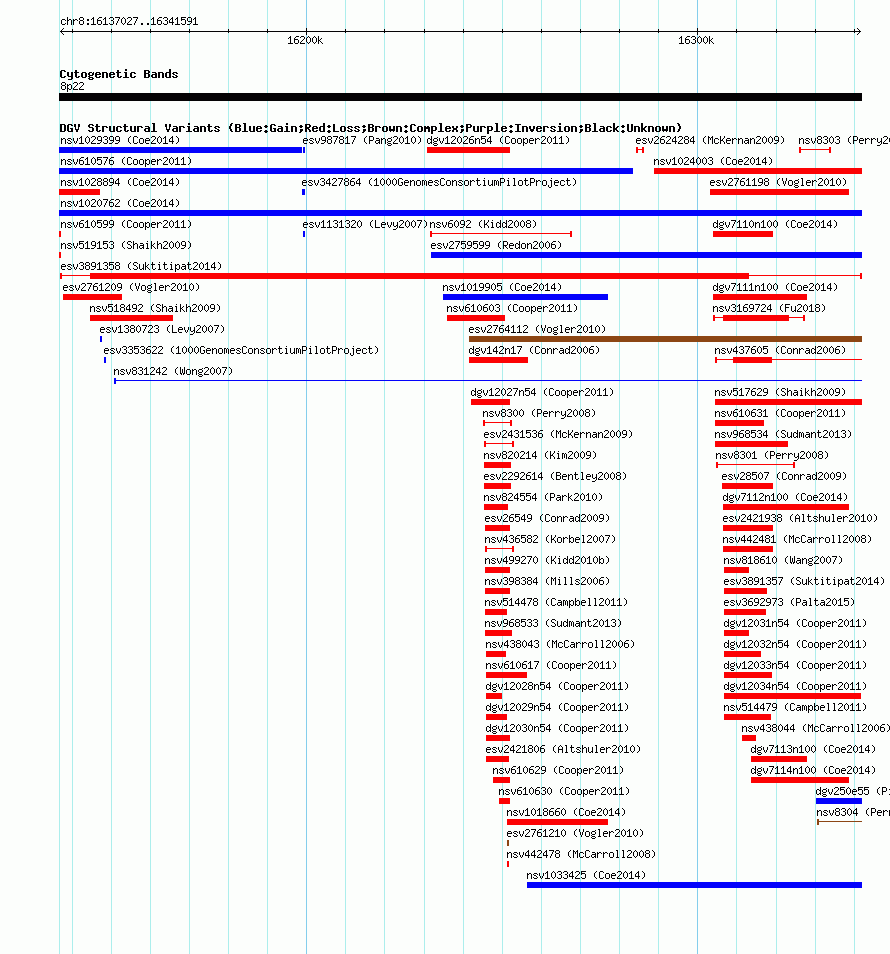This screenshot has height=954, width=890.
Task: Click esv3891357 (Suktitipat2014) label
Action: pos(804,581)
